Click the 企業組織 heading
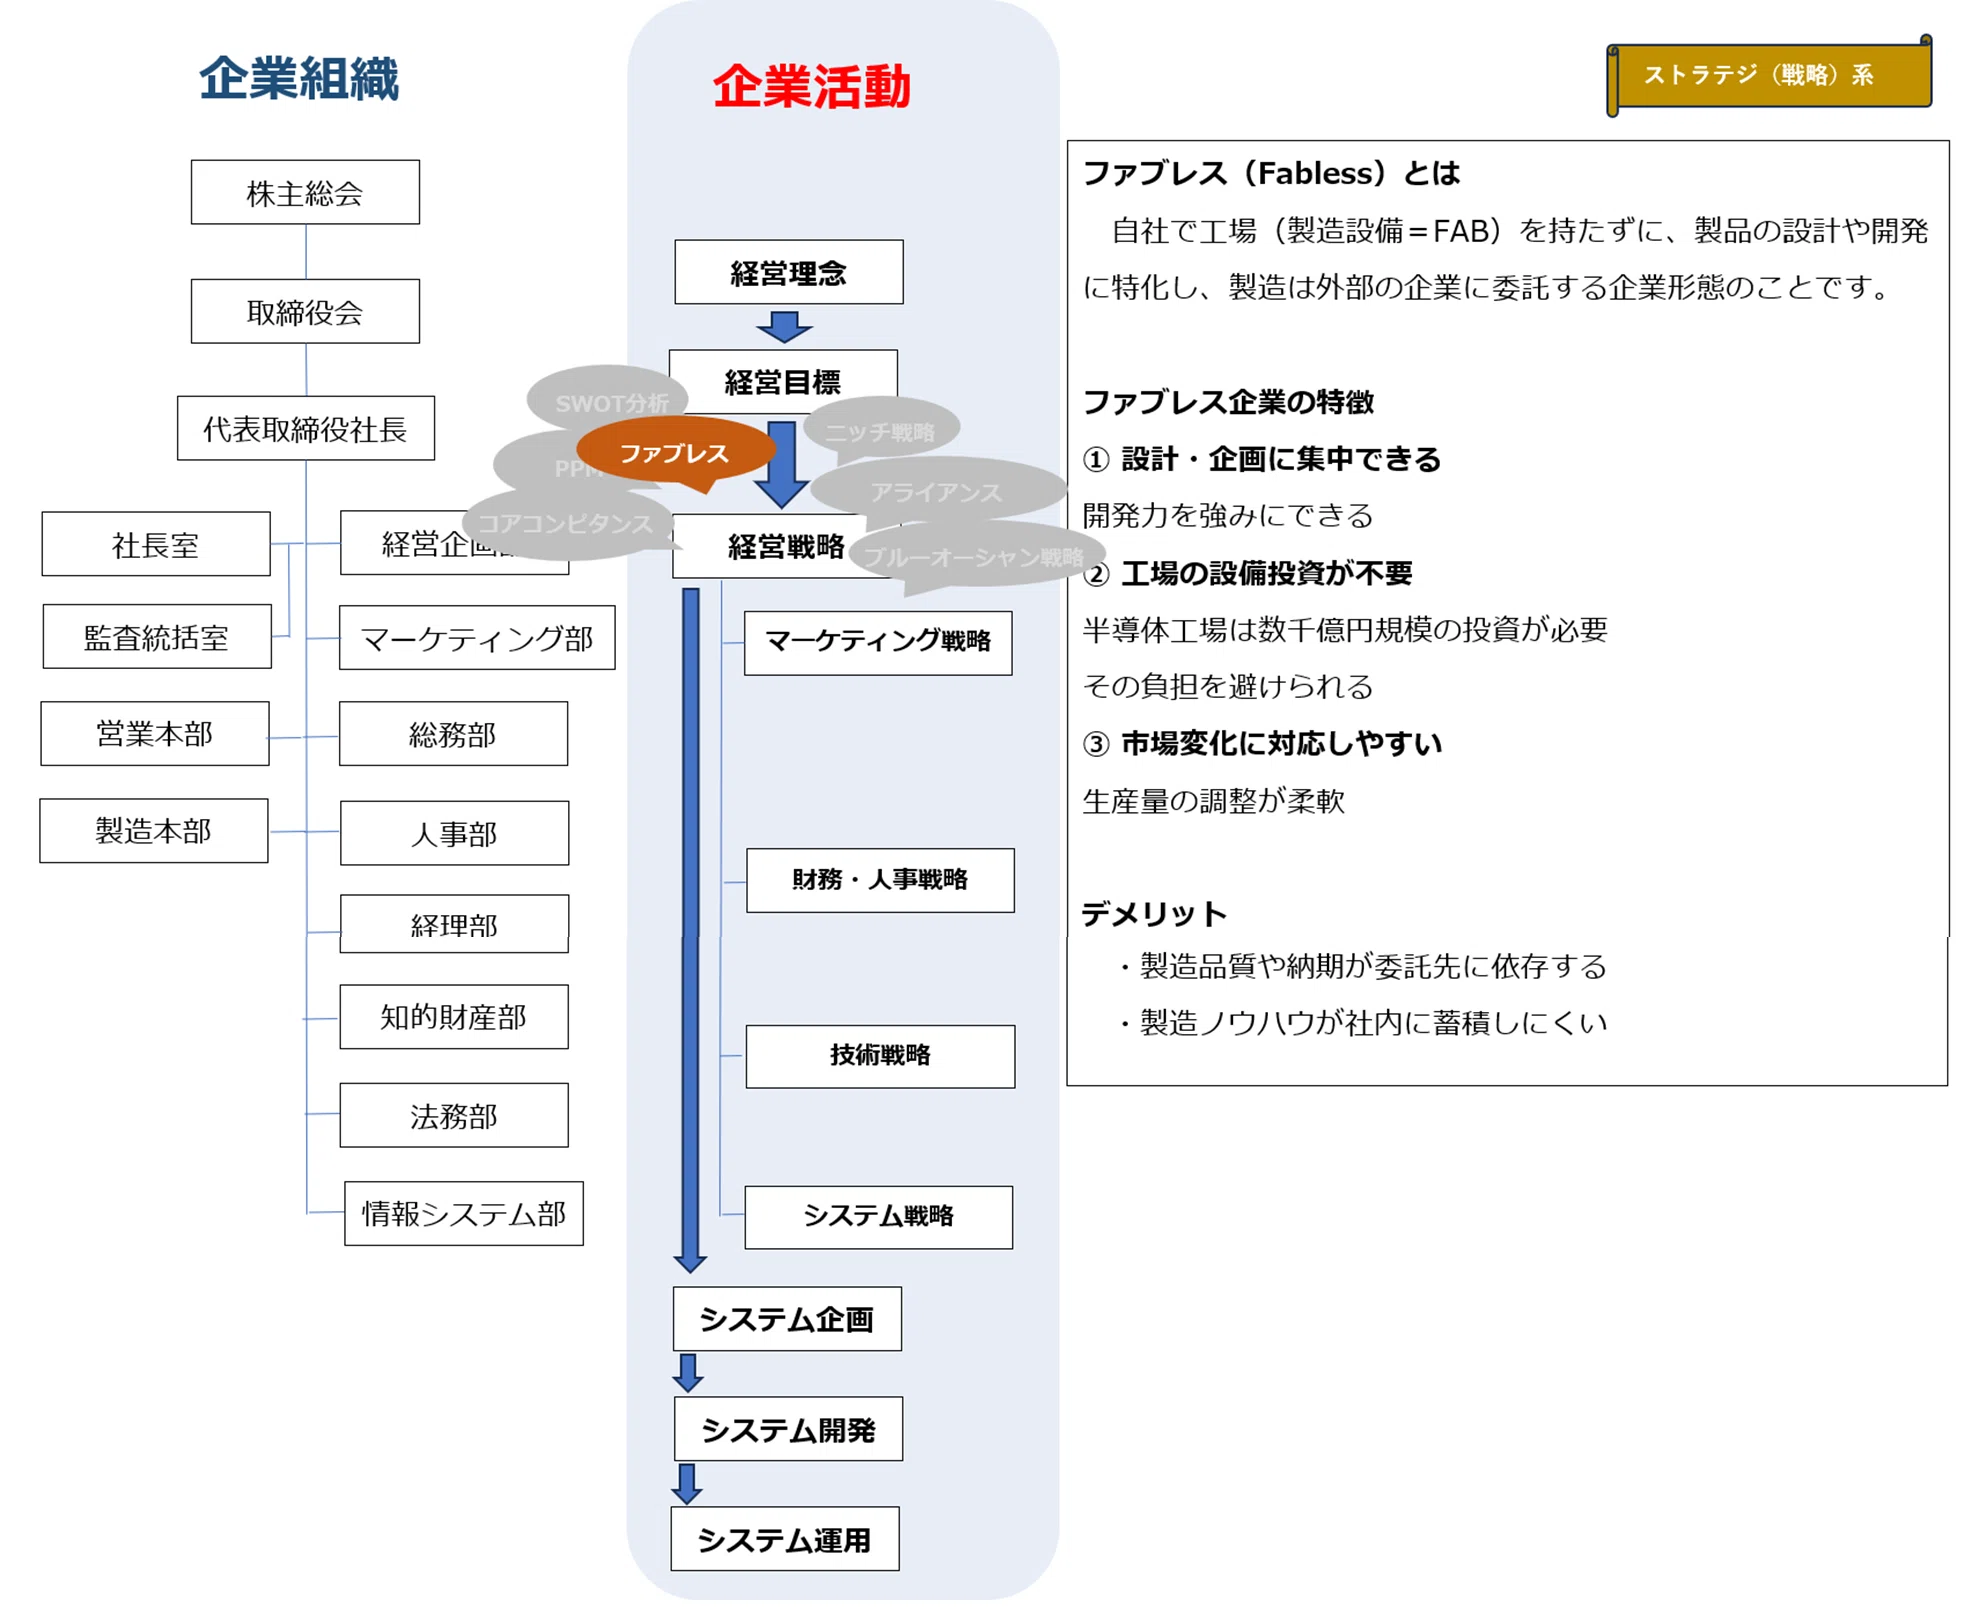The height and width of the screenshot is (1607, 1961). click(299, 78)
